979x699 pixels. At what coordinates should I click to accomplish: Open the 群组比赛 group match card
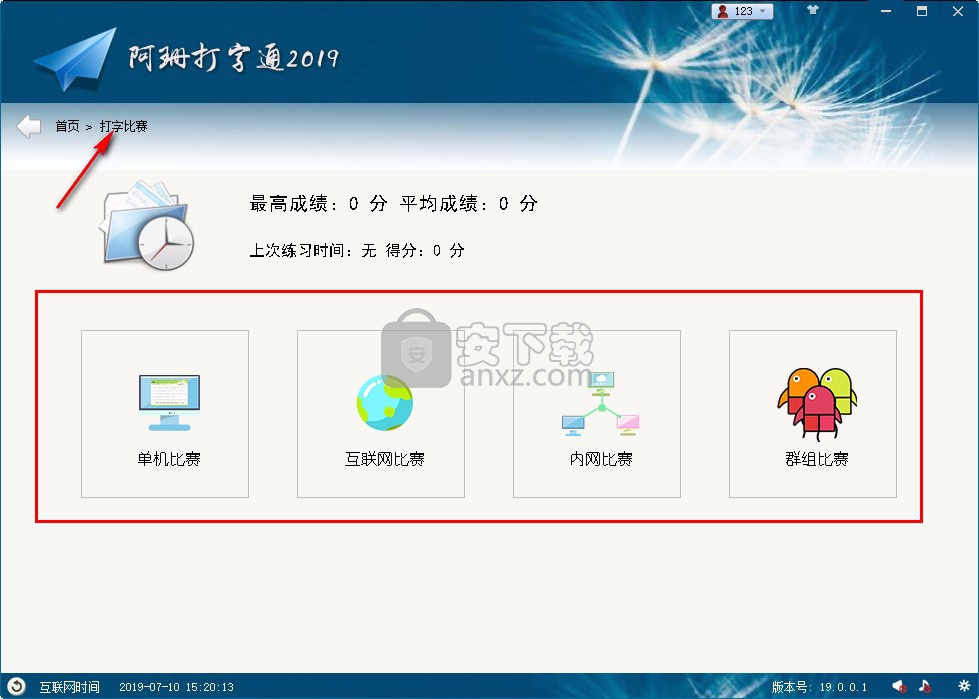[x=813, y=414]
